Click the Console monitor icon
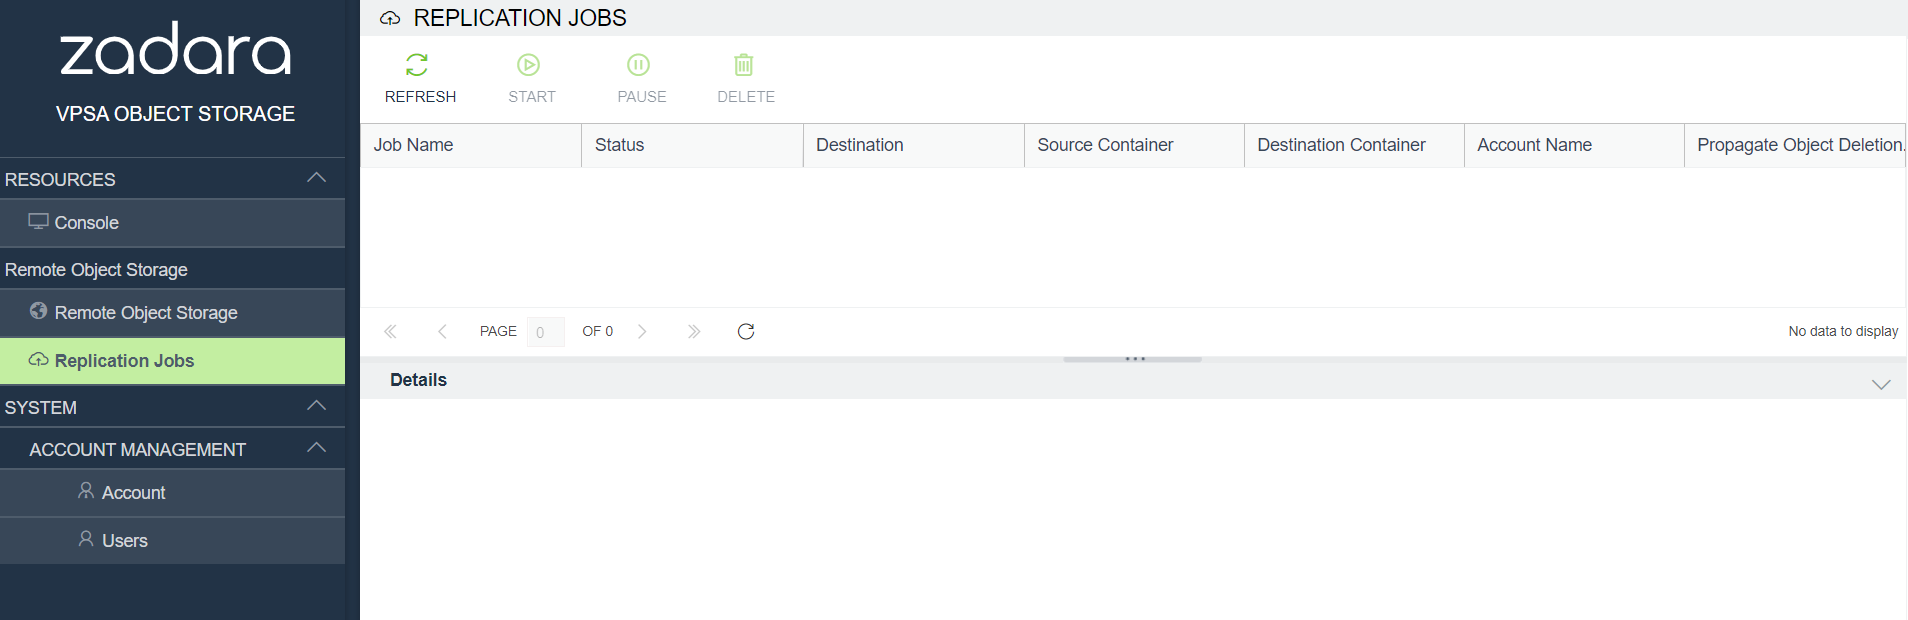The width and height of the screenshot is (1908, 620). coord(38,221)
